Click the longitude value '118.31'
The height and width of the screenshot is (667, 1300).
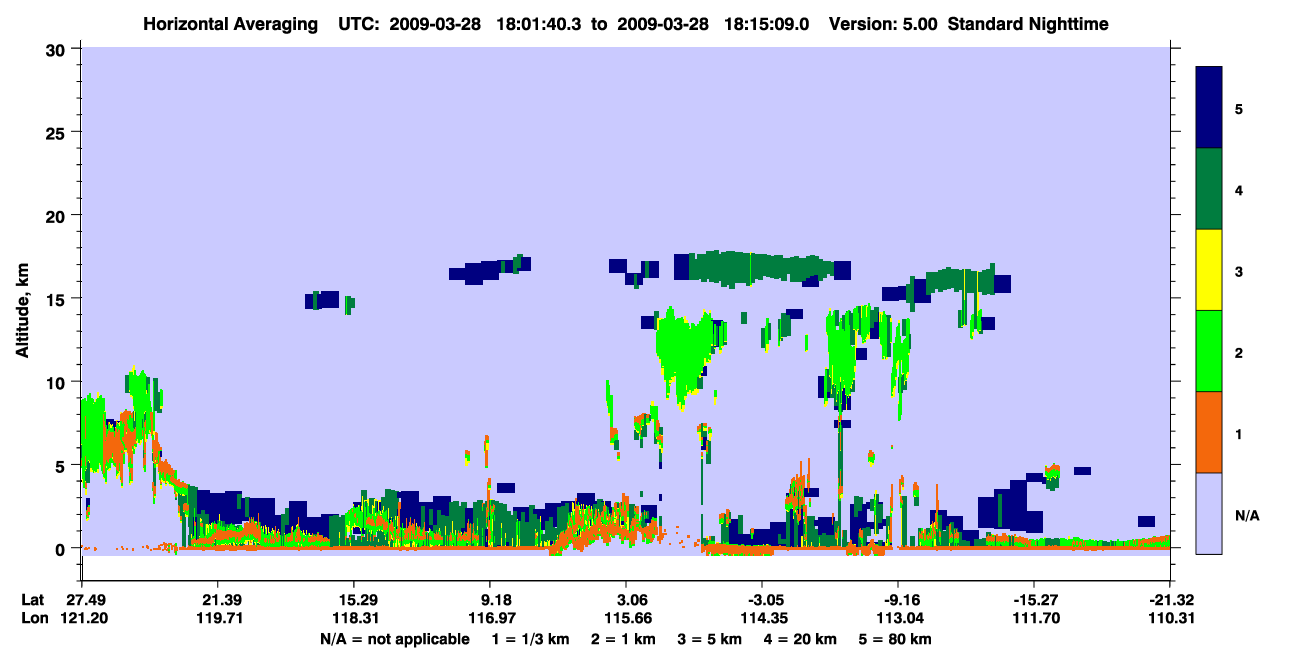[354, 618]
